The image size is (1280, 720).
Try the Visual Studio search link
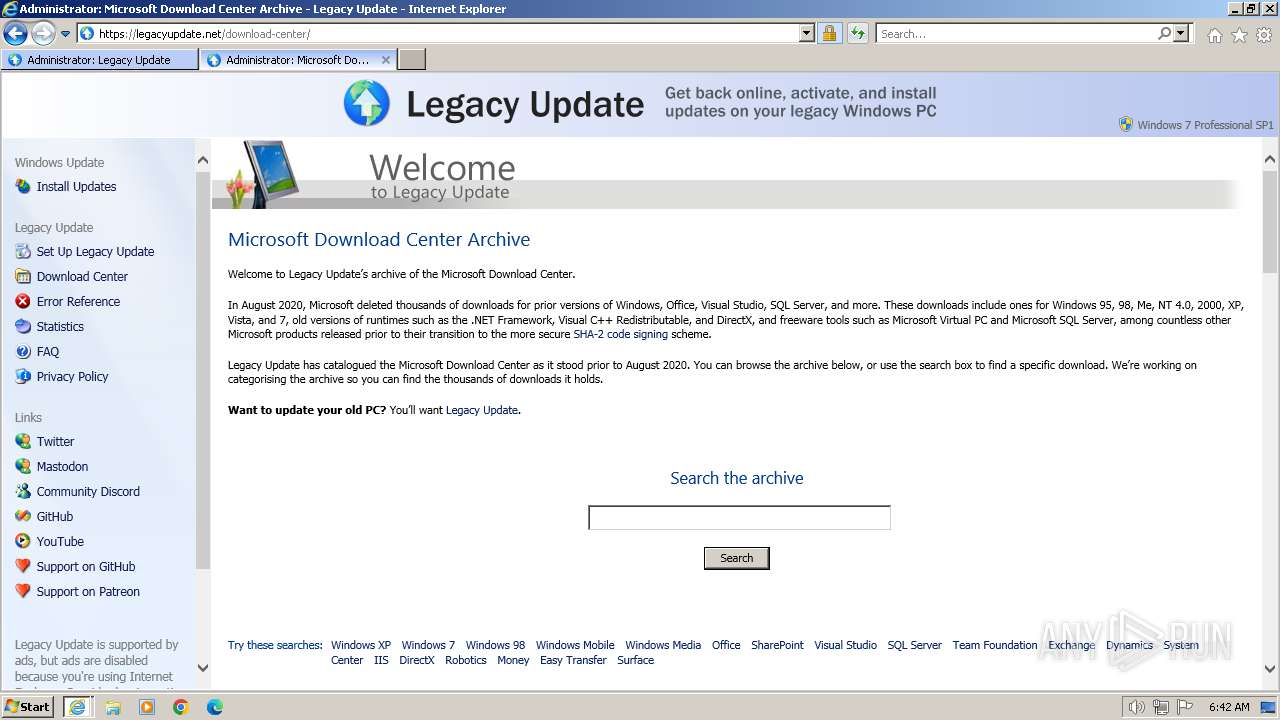click(x=845, y=645)
